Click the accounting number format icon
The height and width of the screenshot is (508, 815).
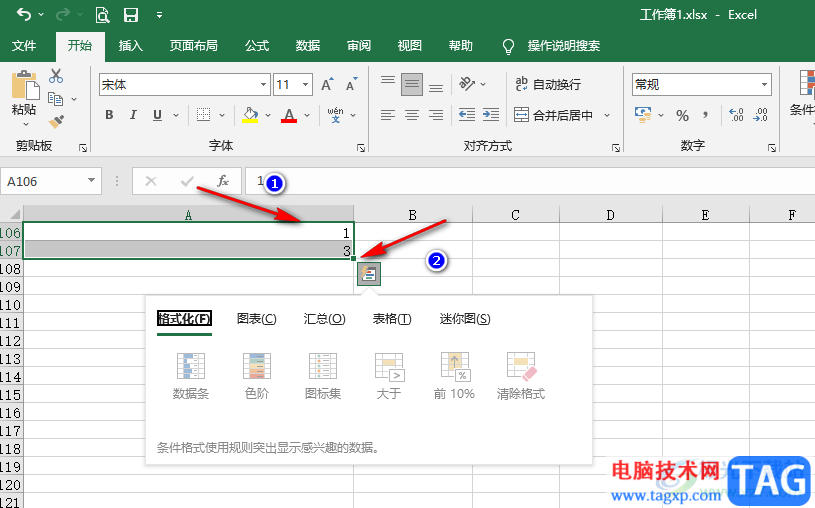643,115
